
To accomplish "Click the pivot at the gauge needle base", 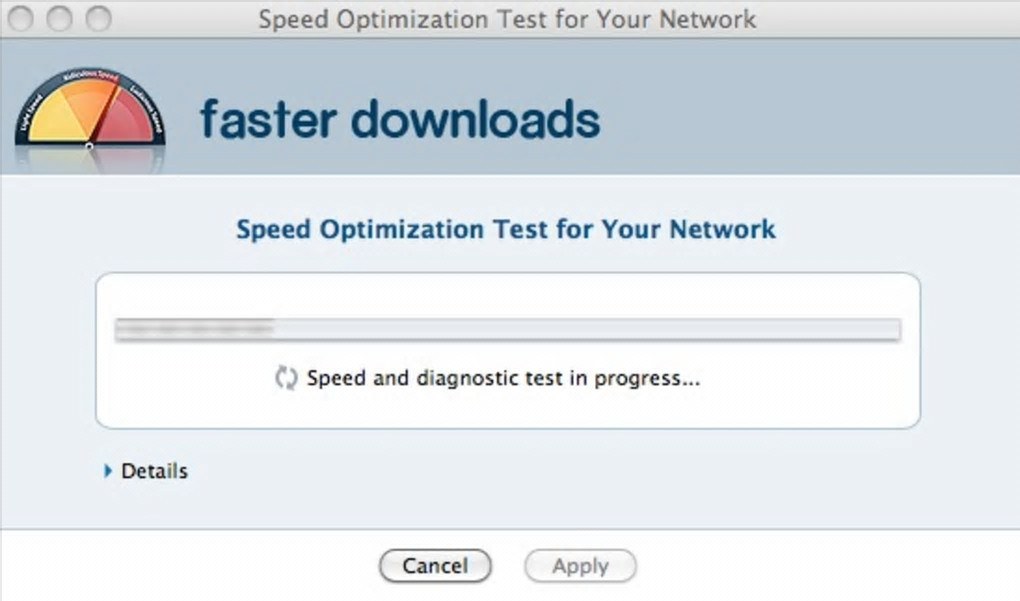I will [89, 146].
